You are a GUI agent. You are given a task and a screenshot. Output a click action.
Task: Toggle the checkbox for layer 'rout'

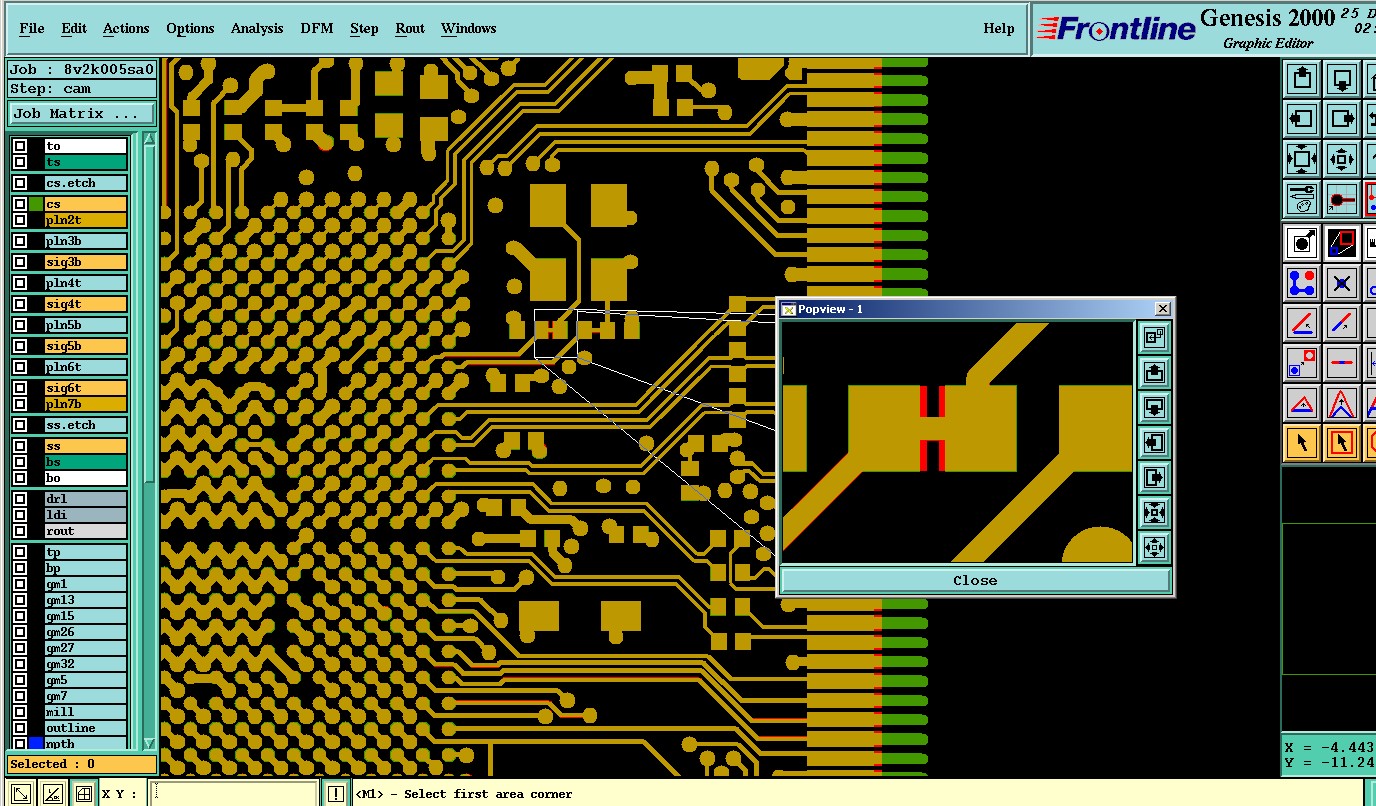coord(20,531)
